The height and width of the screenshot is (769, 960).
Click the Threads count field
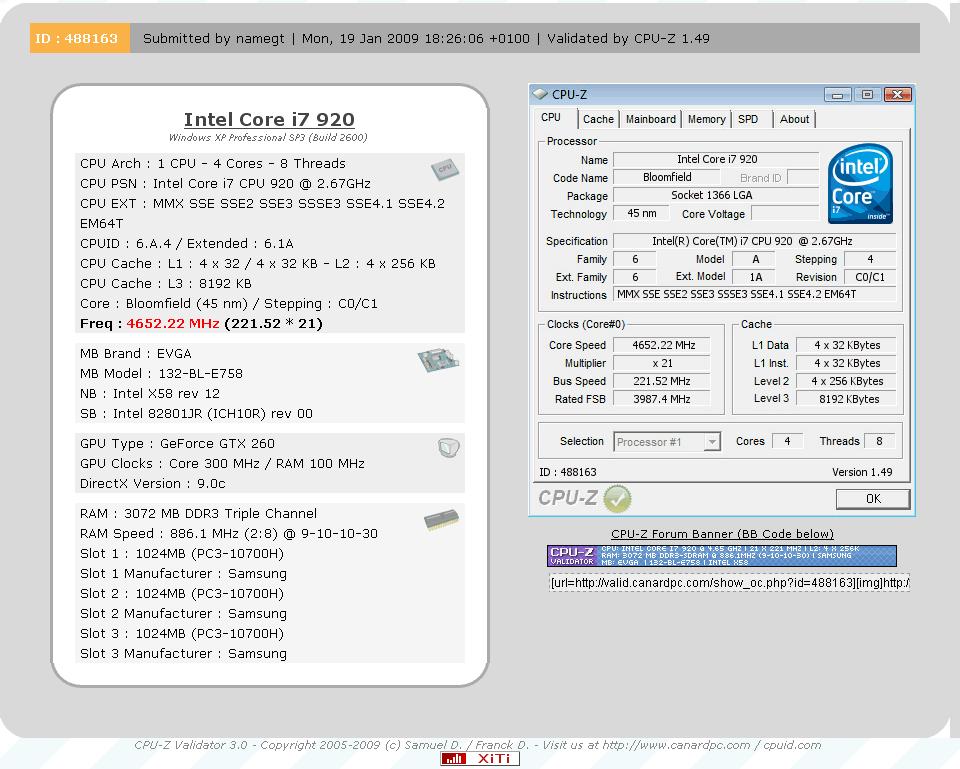(x=879, y=441)
